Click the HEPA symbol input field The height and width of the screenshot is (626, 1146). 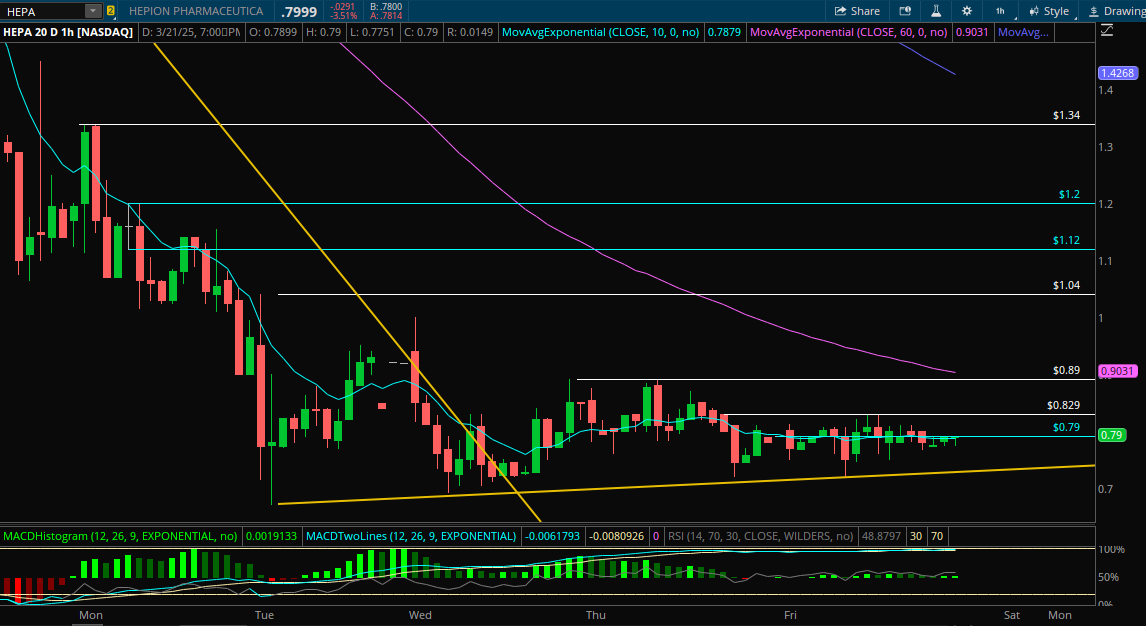tap(44, 11)
